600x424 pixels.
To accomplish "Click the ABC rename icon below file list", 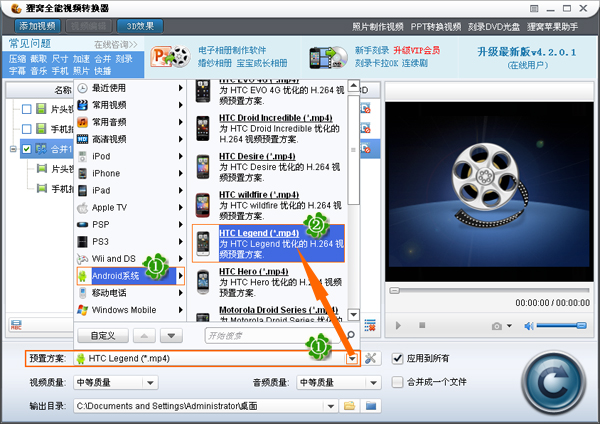I will tap(16, 326).
